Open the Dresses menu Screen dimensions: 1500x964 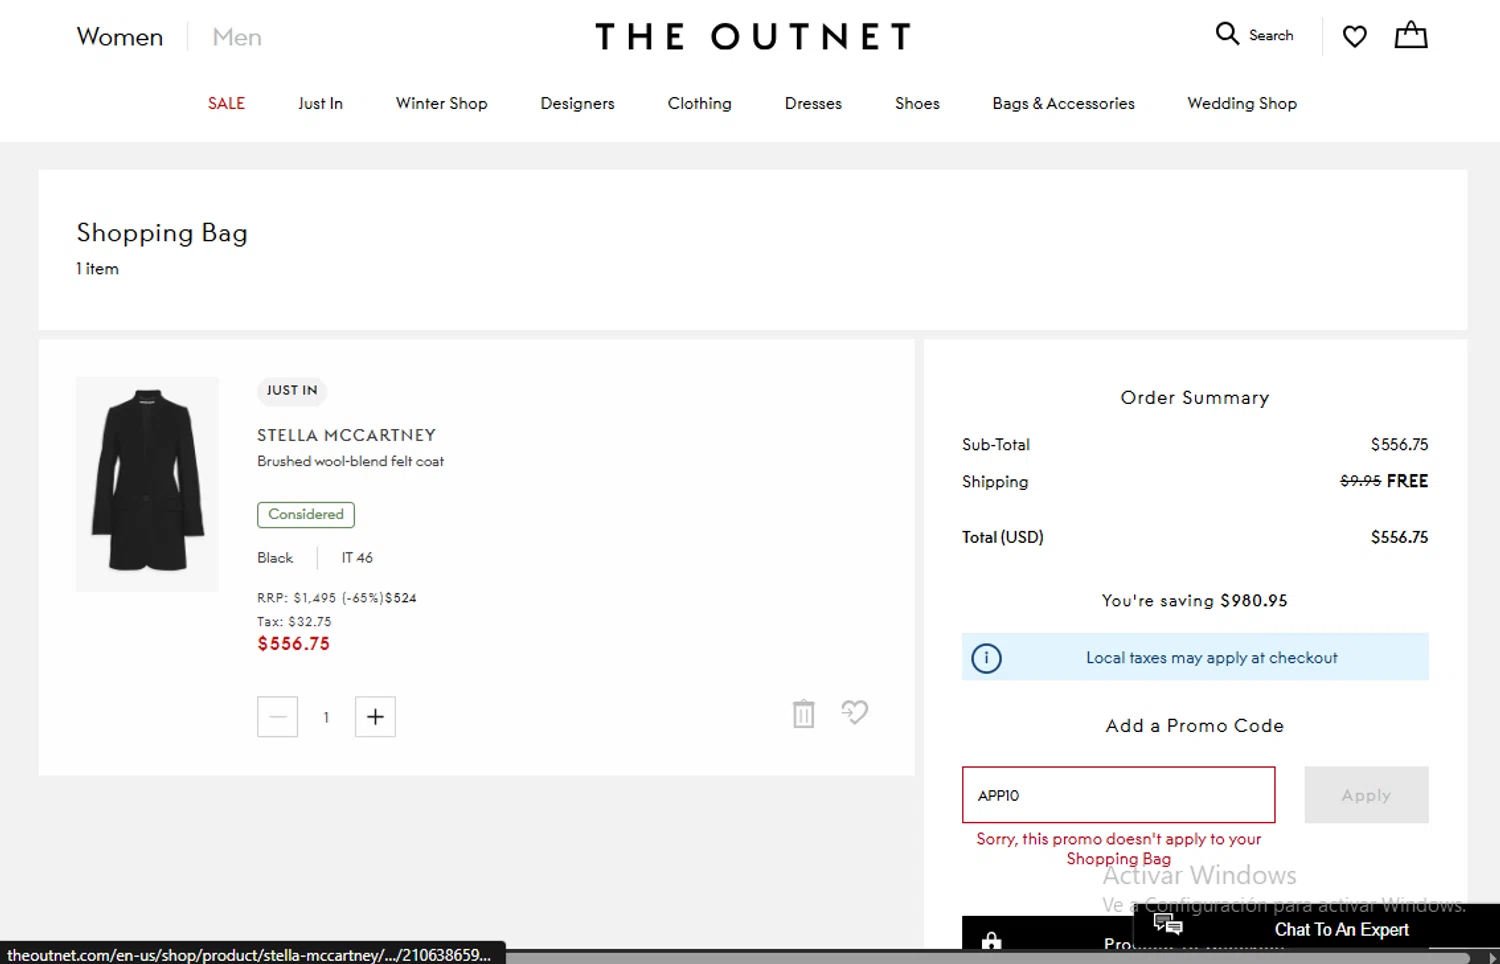(813, 103)
